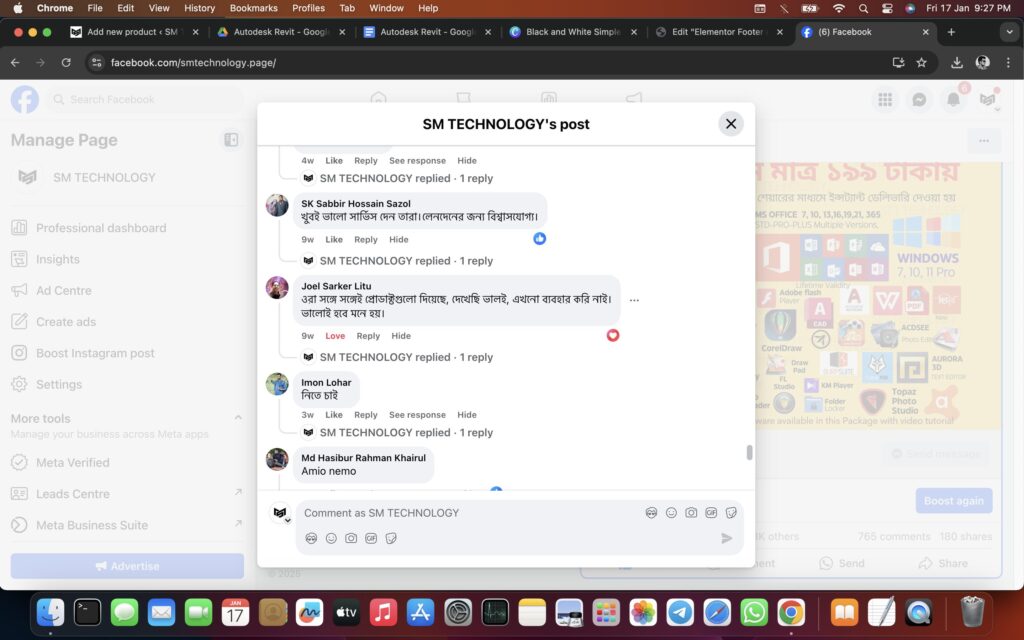Click the send comment arrow icon
Screen dimensions: 1024x640
(727, 538)
